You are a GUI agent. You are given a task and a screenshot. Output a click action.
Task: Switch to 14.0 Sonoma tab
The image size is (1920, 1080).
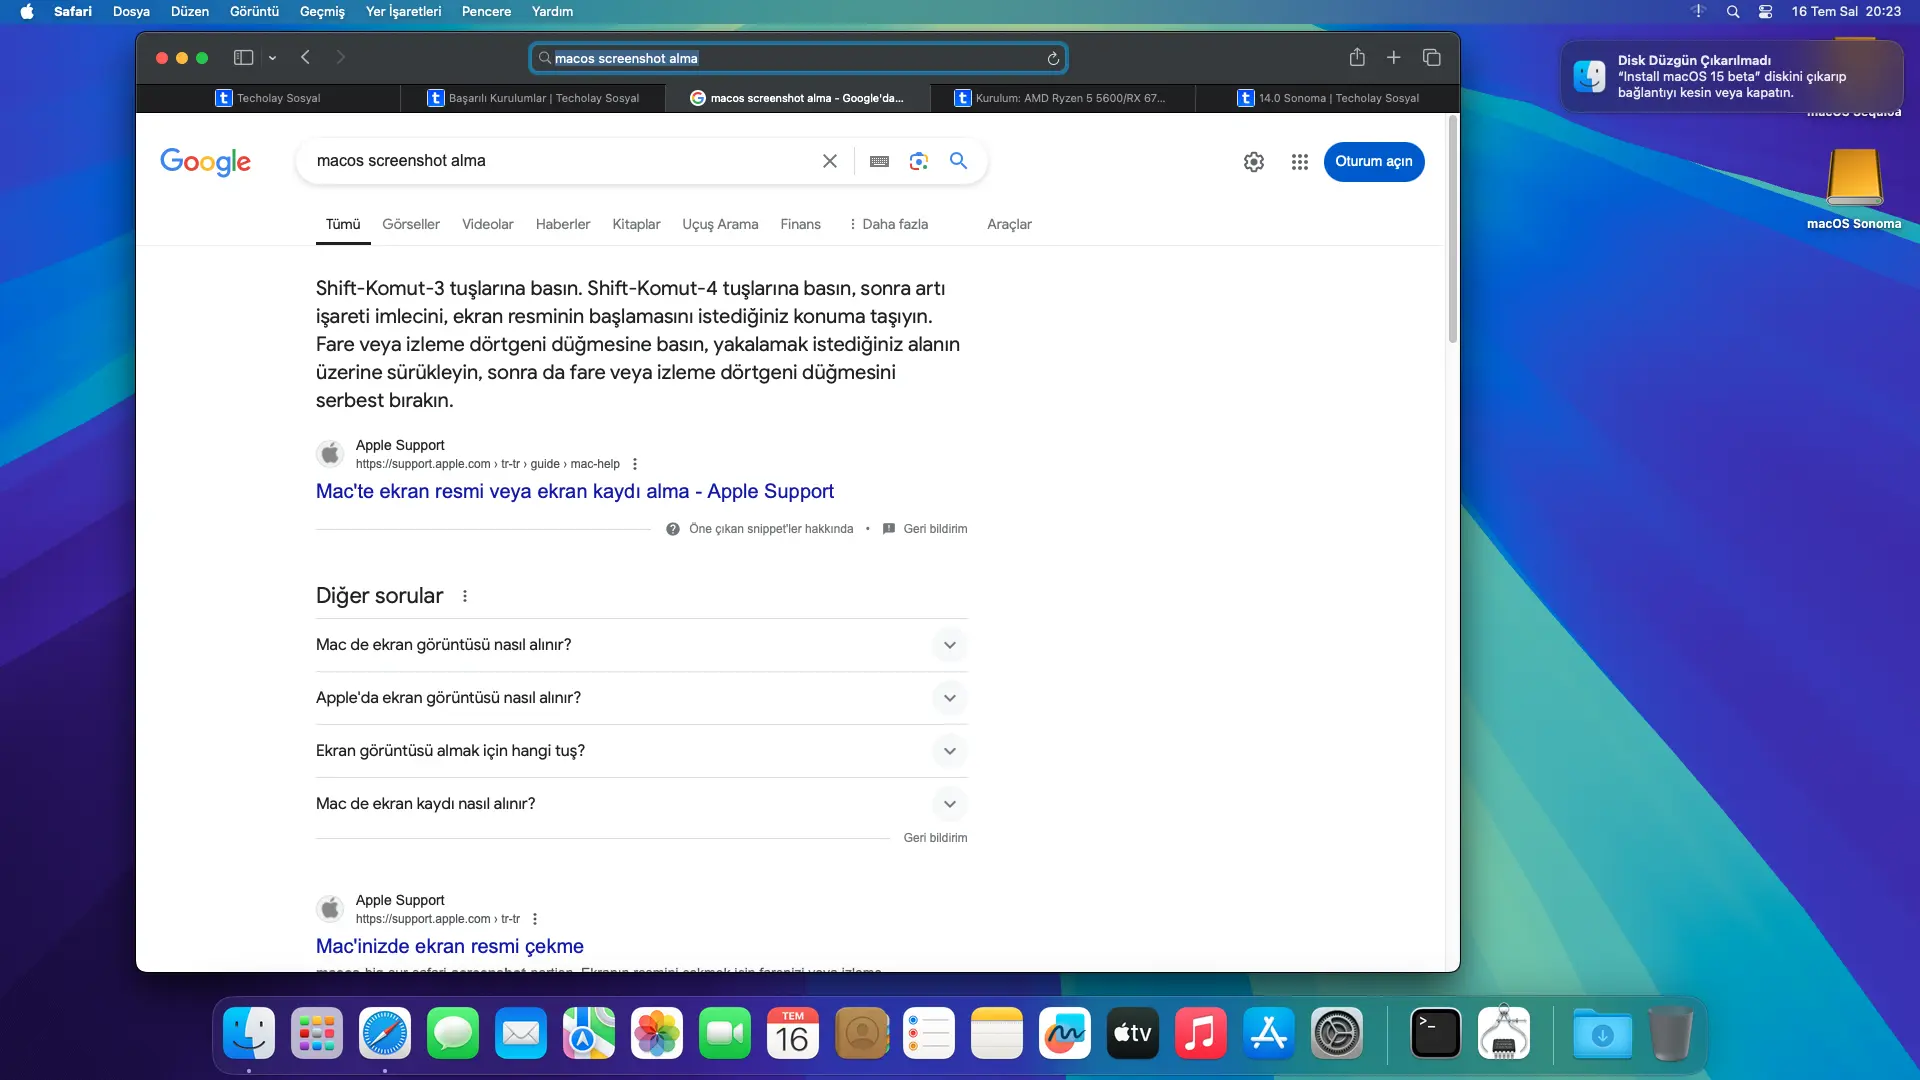[1328, 98]
